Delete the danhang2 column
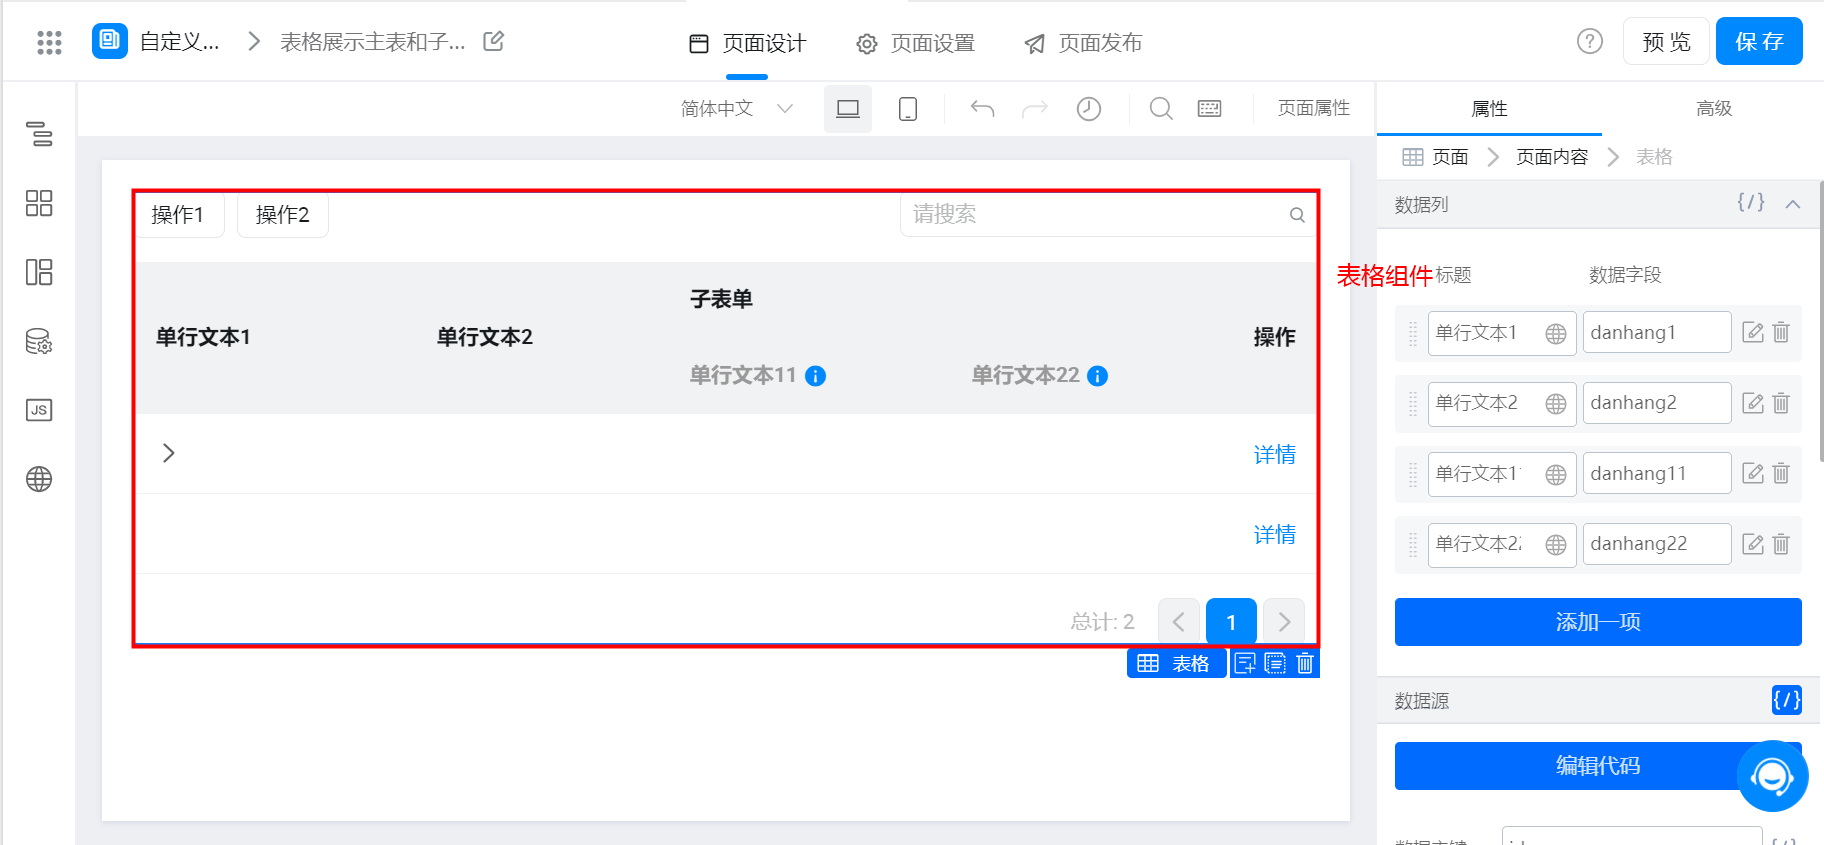1824x845 pixels. tap(1781, 403)
